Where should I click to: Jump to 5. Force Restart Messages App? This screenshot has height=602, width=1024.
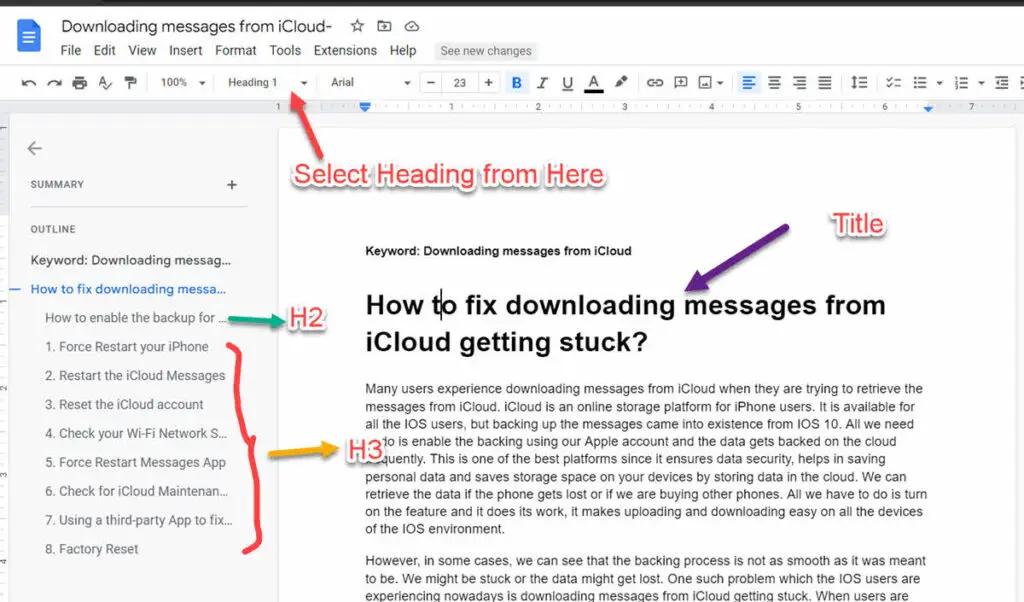[135, 462]
